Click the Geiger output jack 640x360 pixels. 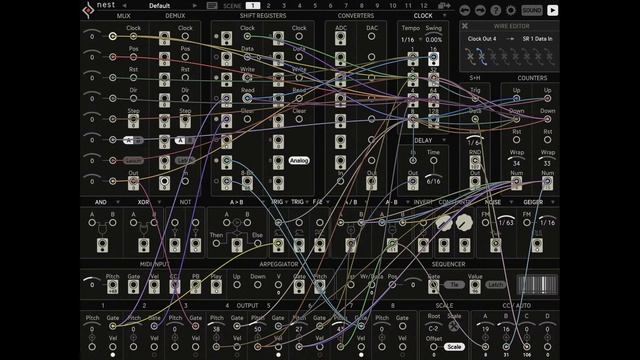click(x=537, y=245)
